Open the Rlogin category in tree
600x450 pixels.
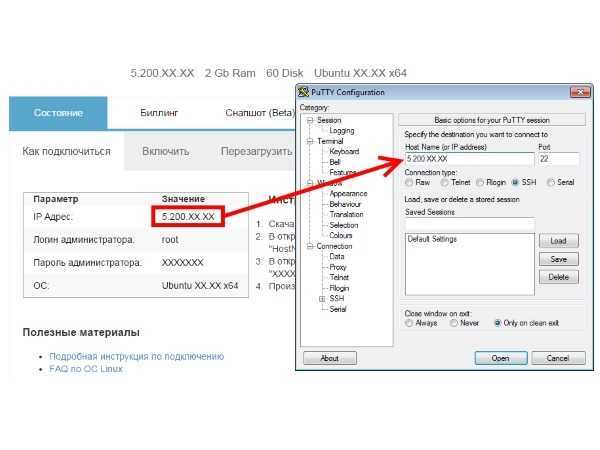coord(339,288)
